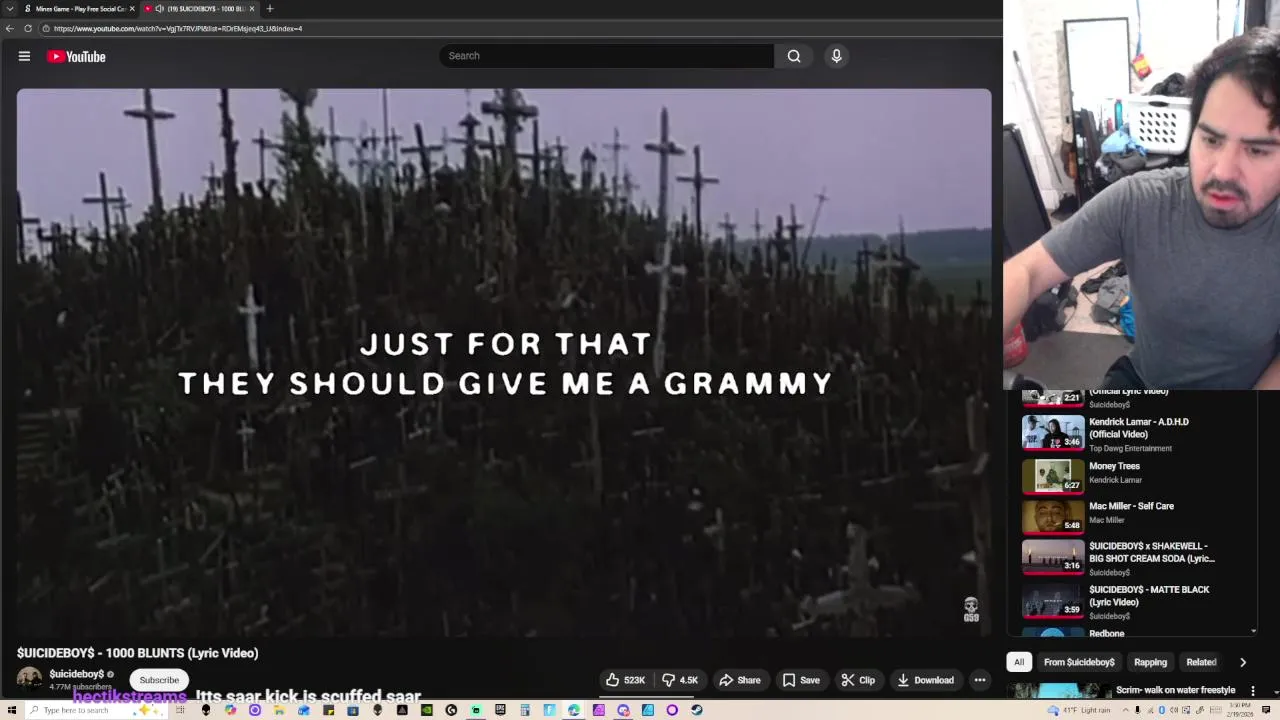Go back in browser history
This screenshot has height=720, width=1280.
[x=9, y=28]
